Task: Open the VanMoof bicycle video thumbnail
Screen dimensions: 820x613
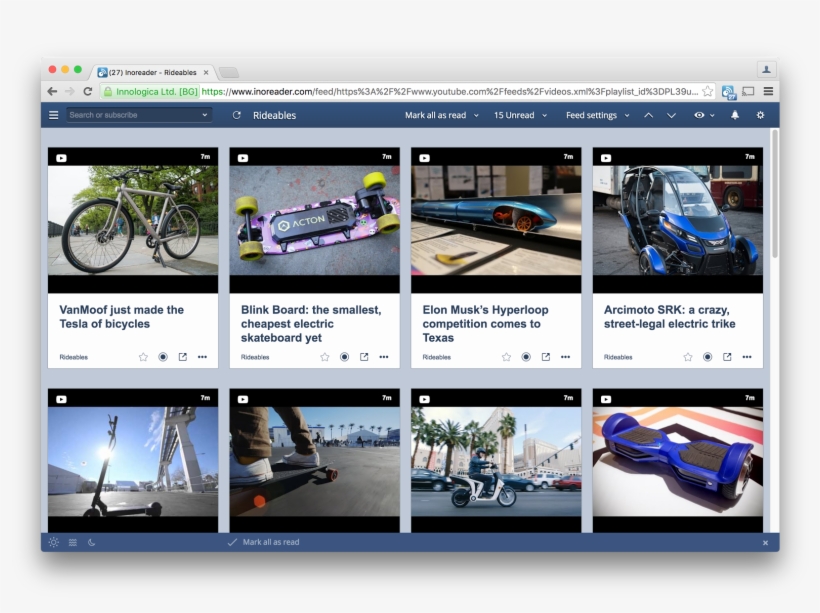Action: (133, 220)
